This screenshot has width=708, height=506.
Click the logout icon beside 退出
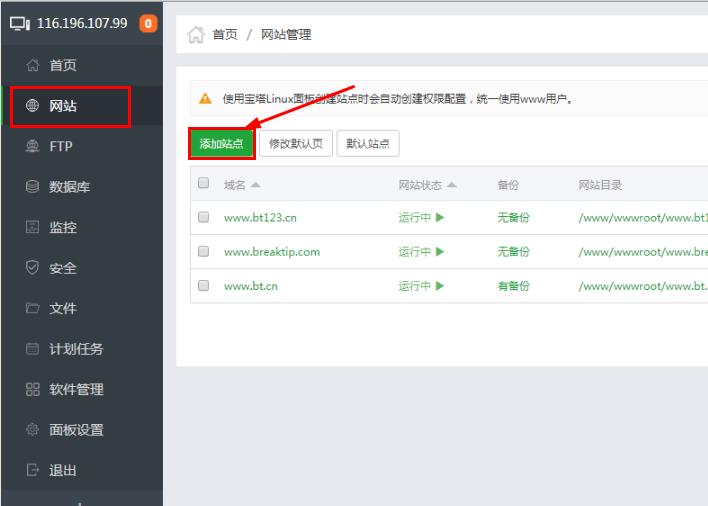coord(33,470)
